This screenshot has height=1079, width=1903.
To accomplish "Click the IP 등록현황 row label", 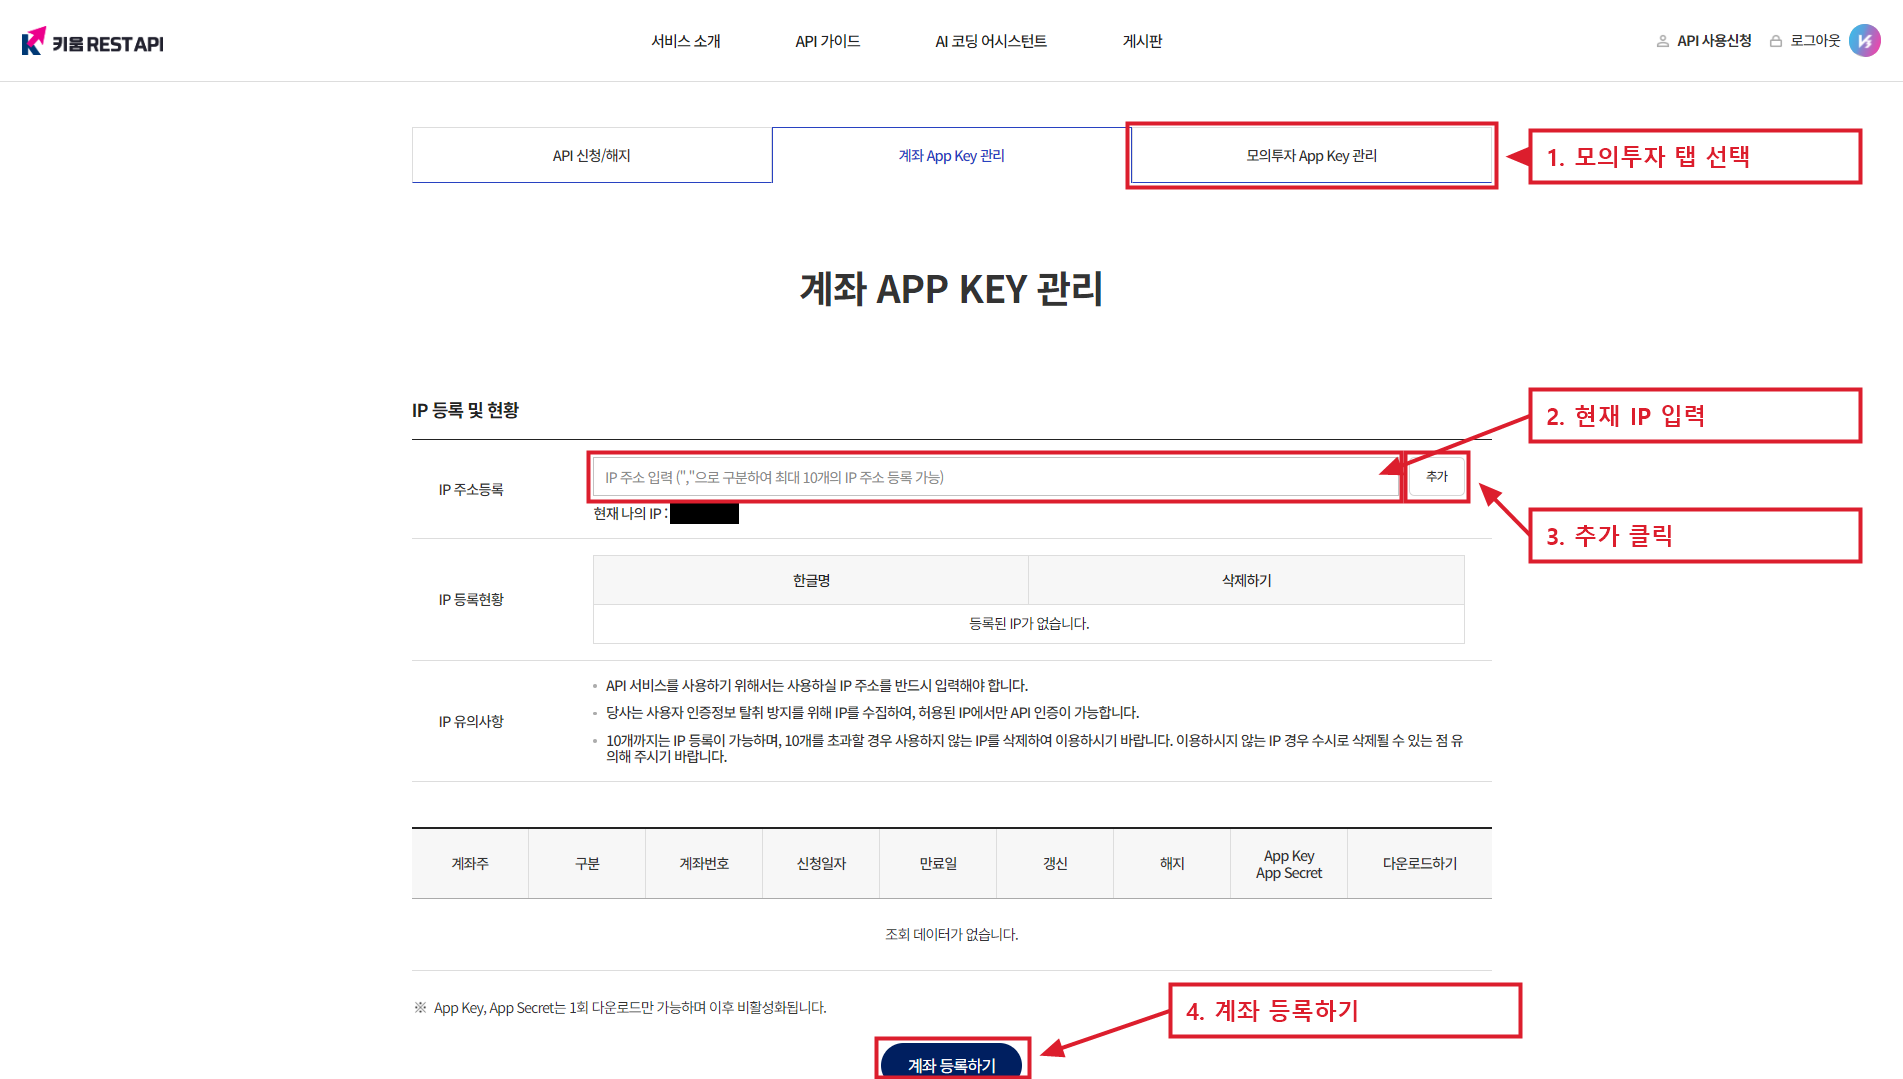I will (471, 599).
